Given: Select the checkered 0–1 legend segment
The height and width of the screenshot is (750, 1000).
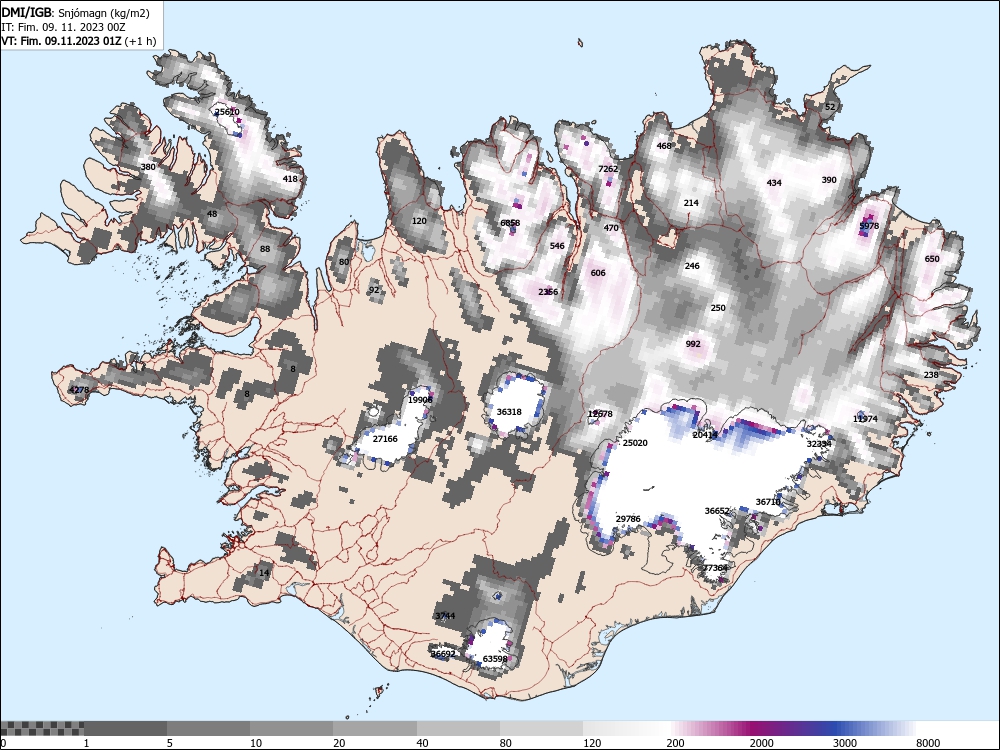Looking at the screenshot, I should click(x=42, y=728).
